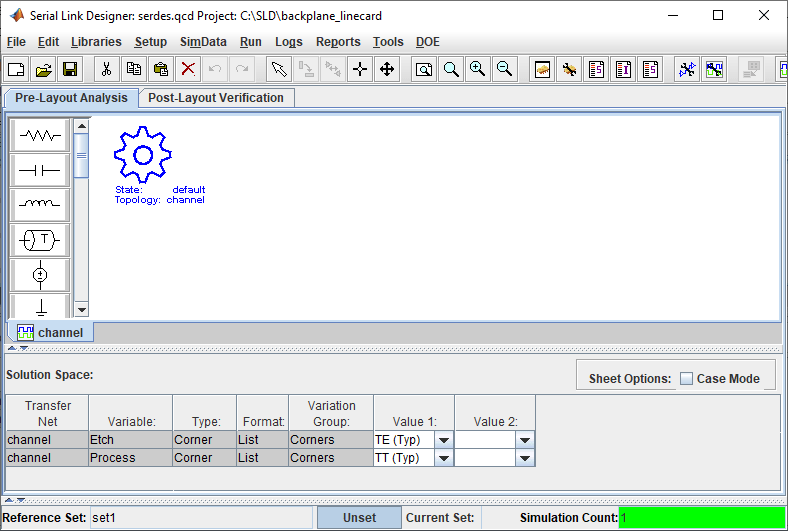Image resolution: width=788 pixels, height=531 pixels.
Task: Zoom to fit using the boxed magnifier icon
Action: tap(424, 69)
